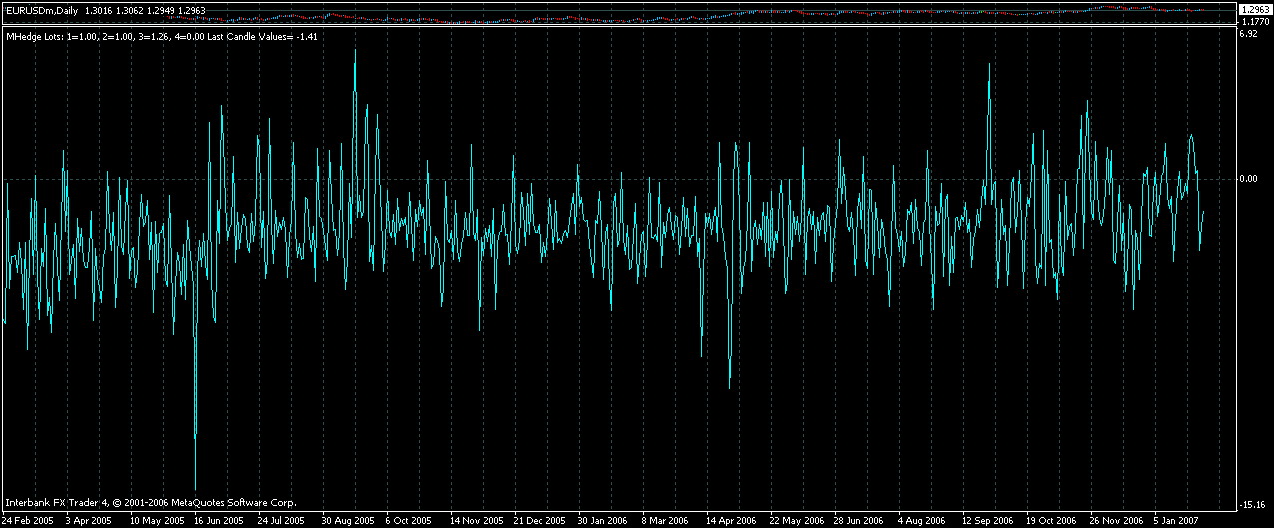The width and height of the screenshot is (1274, 528).
Task: Click the 28 Jun 2006 date label
Action: point(859,520)
